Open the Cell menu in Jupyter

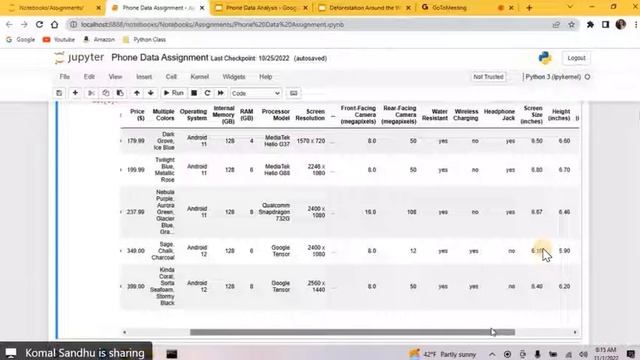(x=171, y=77)
